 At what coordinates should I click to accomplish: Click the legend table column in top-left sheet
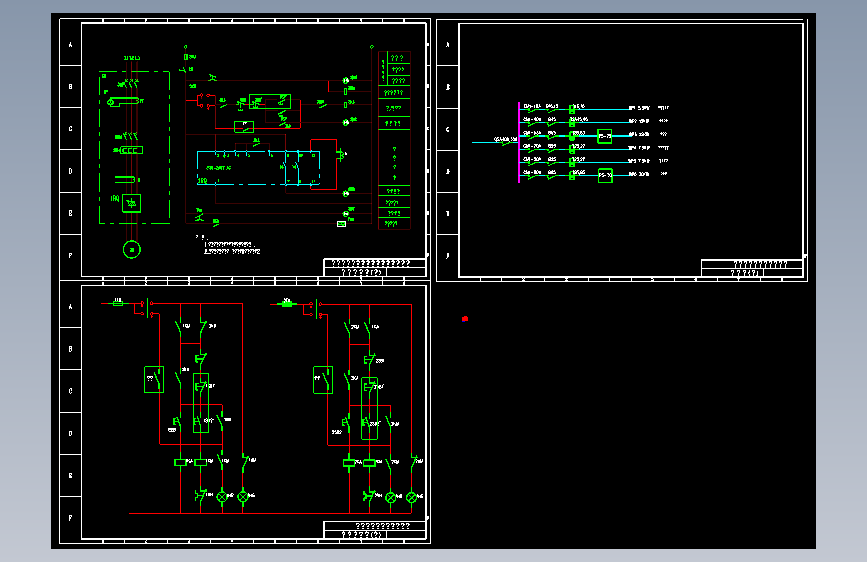[394, 140]
